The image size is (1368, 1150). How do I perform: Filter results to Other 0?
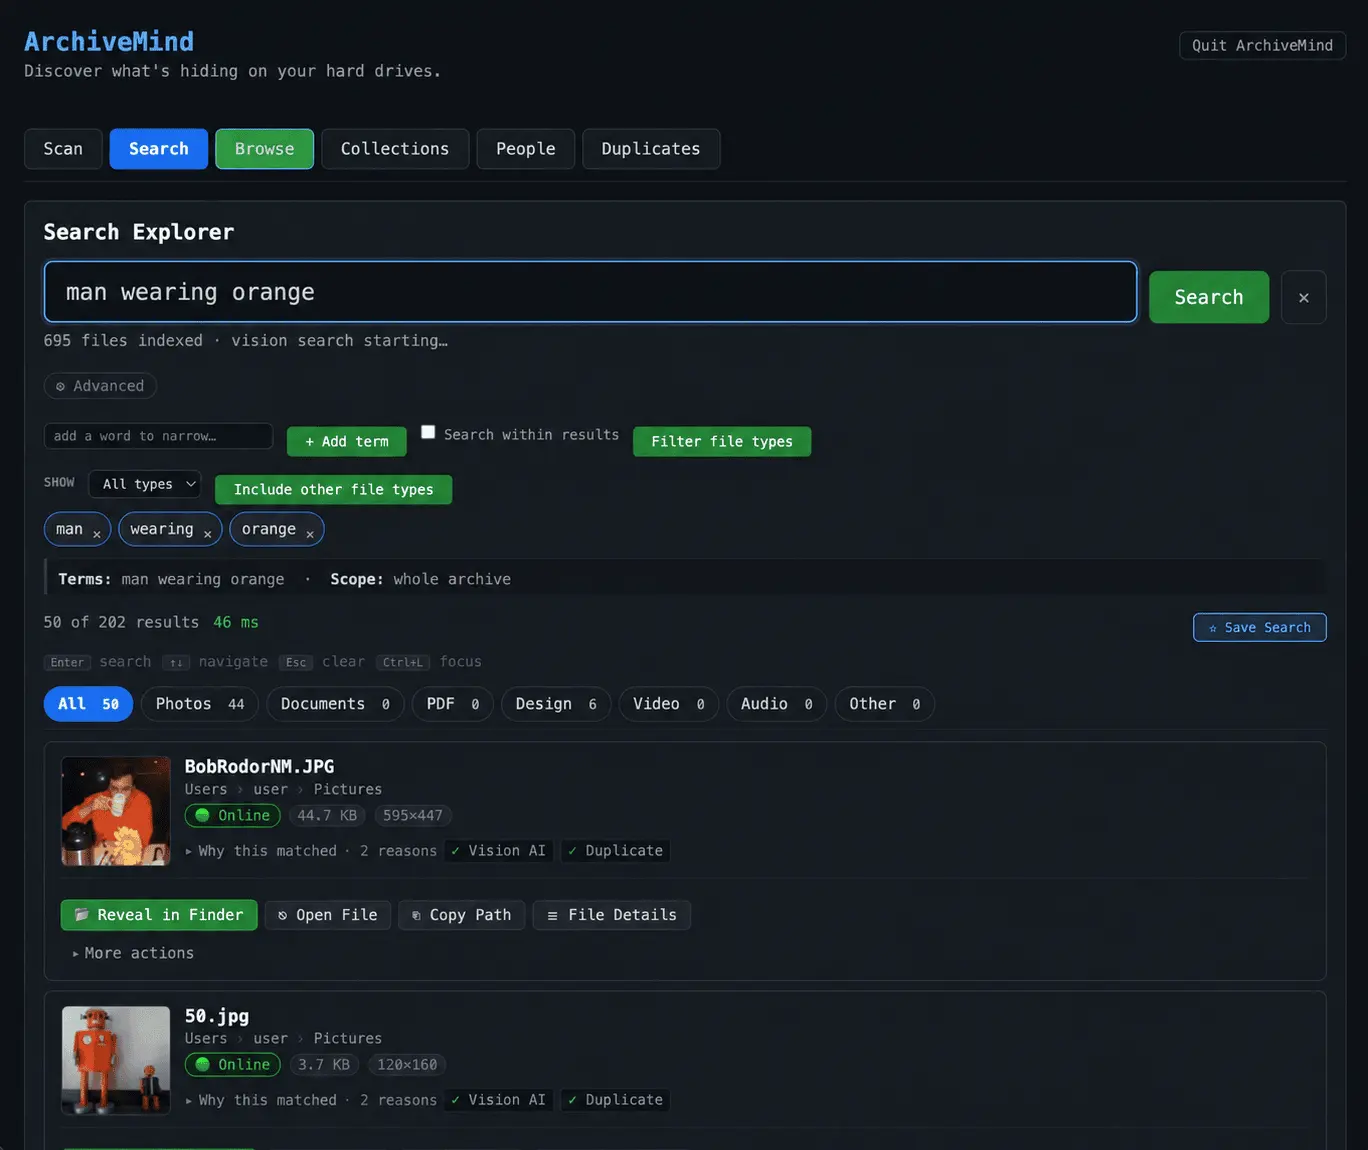click(x=885, y=704)
